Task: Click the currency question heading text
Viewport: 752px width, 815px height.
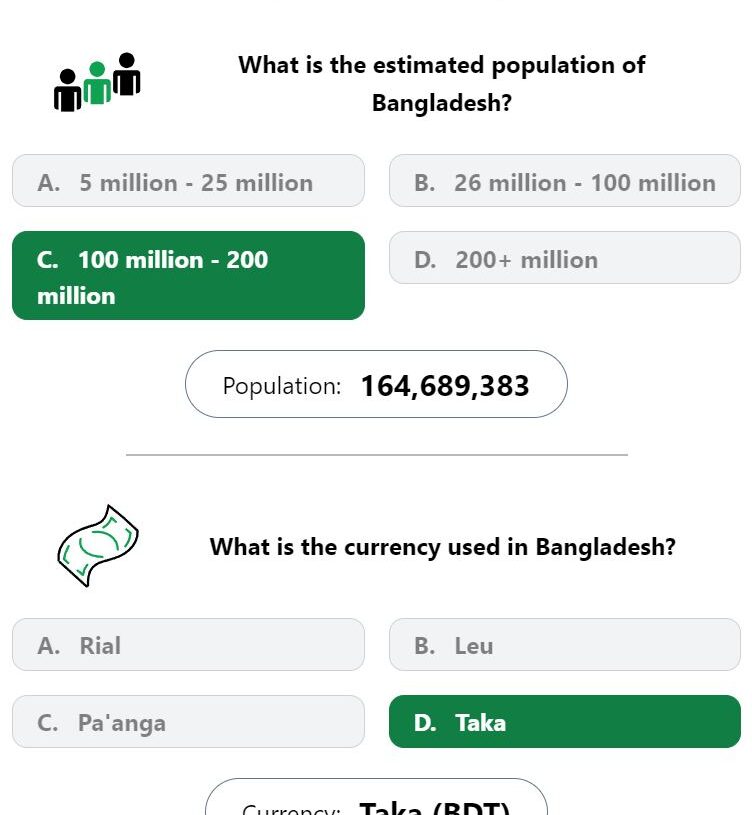Action: pos(442,547)
